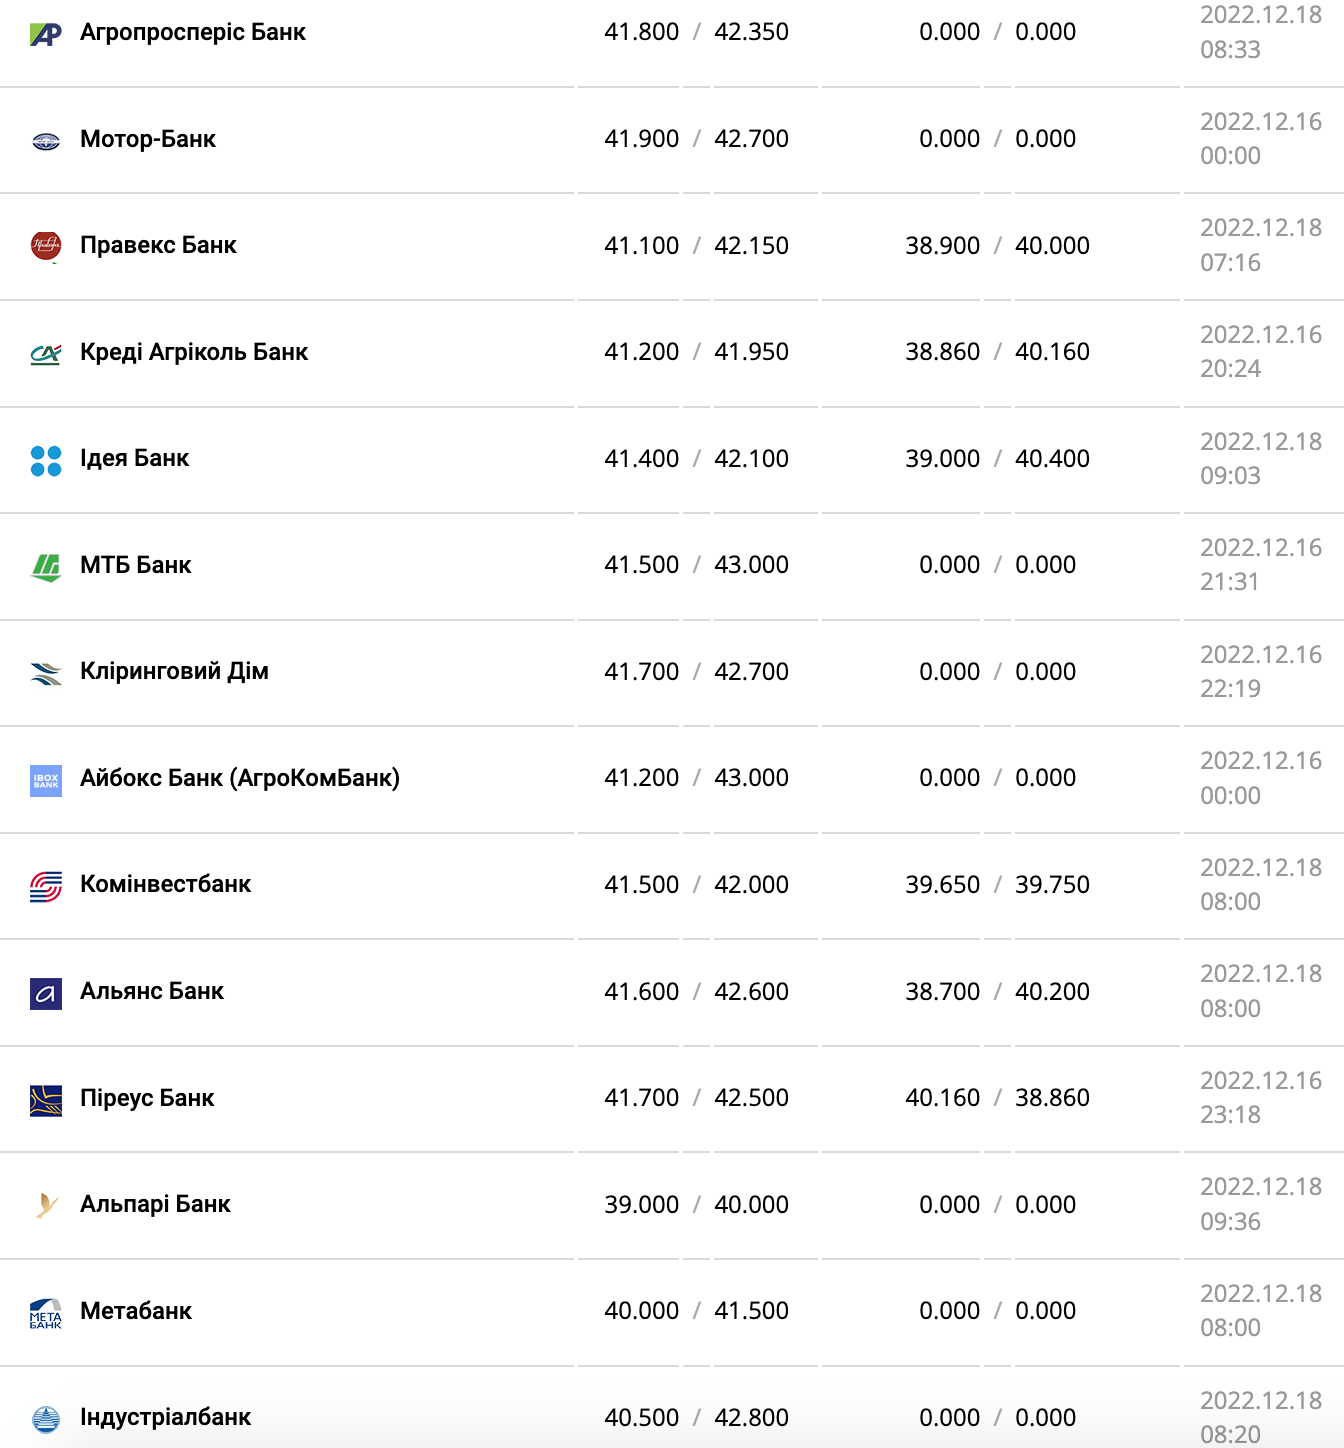
Task: Click Ідея Банк update time 09:03
Action: pyautogui.click(x=1231, y=475)
